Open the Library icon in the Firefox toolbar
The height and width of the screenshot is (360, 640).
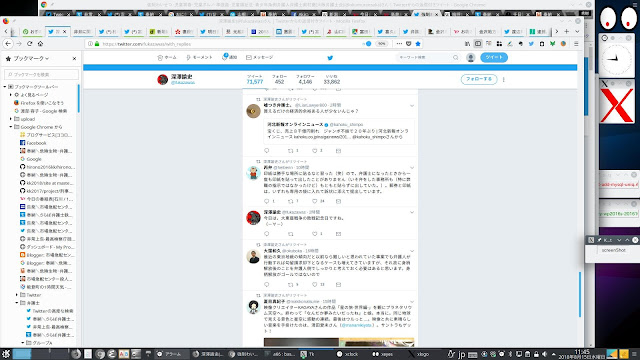click(467, 44)
